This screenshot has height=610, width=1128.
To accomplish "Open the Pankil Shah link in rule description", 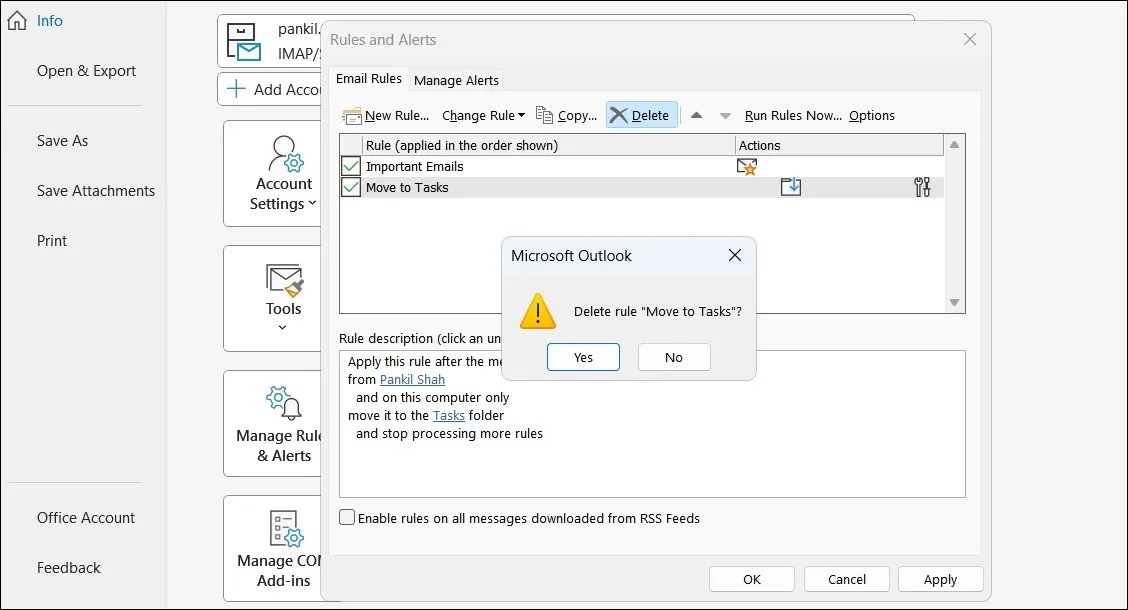I will pos(412,379).
